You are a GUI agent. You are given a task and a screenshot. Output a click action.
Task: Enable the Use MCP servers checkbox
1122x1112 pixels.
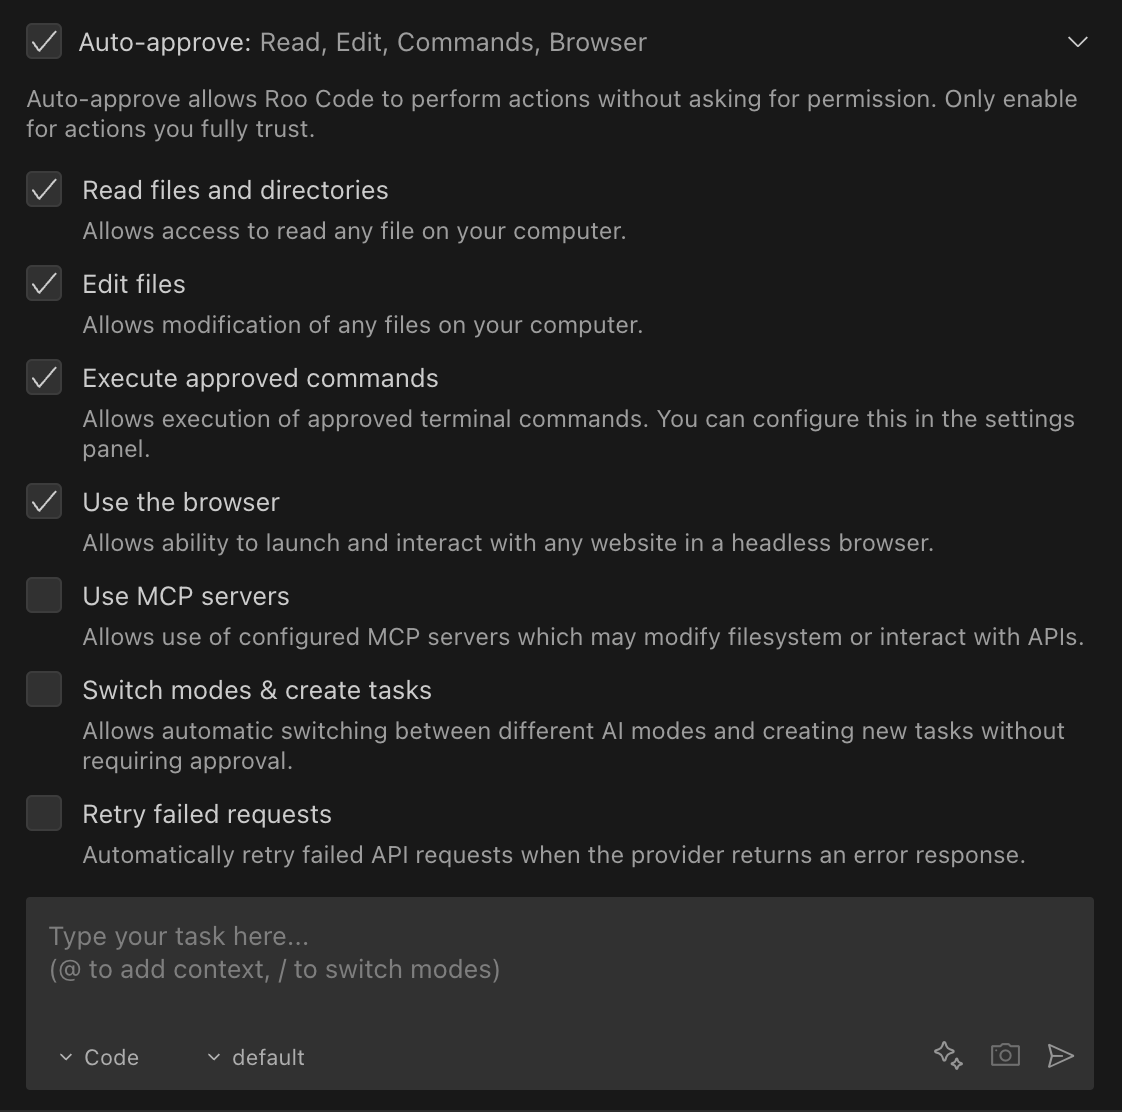(44, 596)
